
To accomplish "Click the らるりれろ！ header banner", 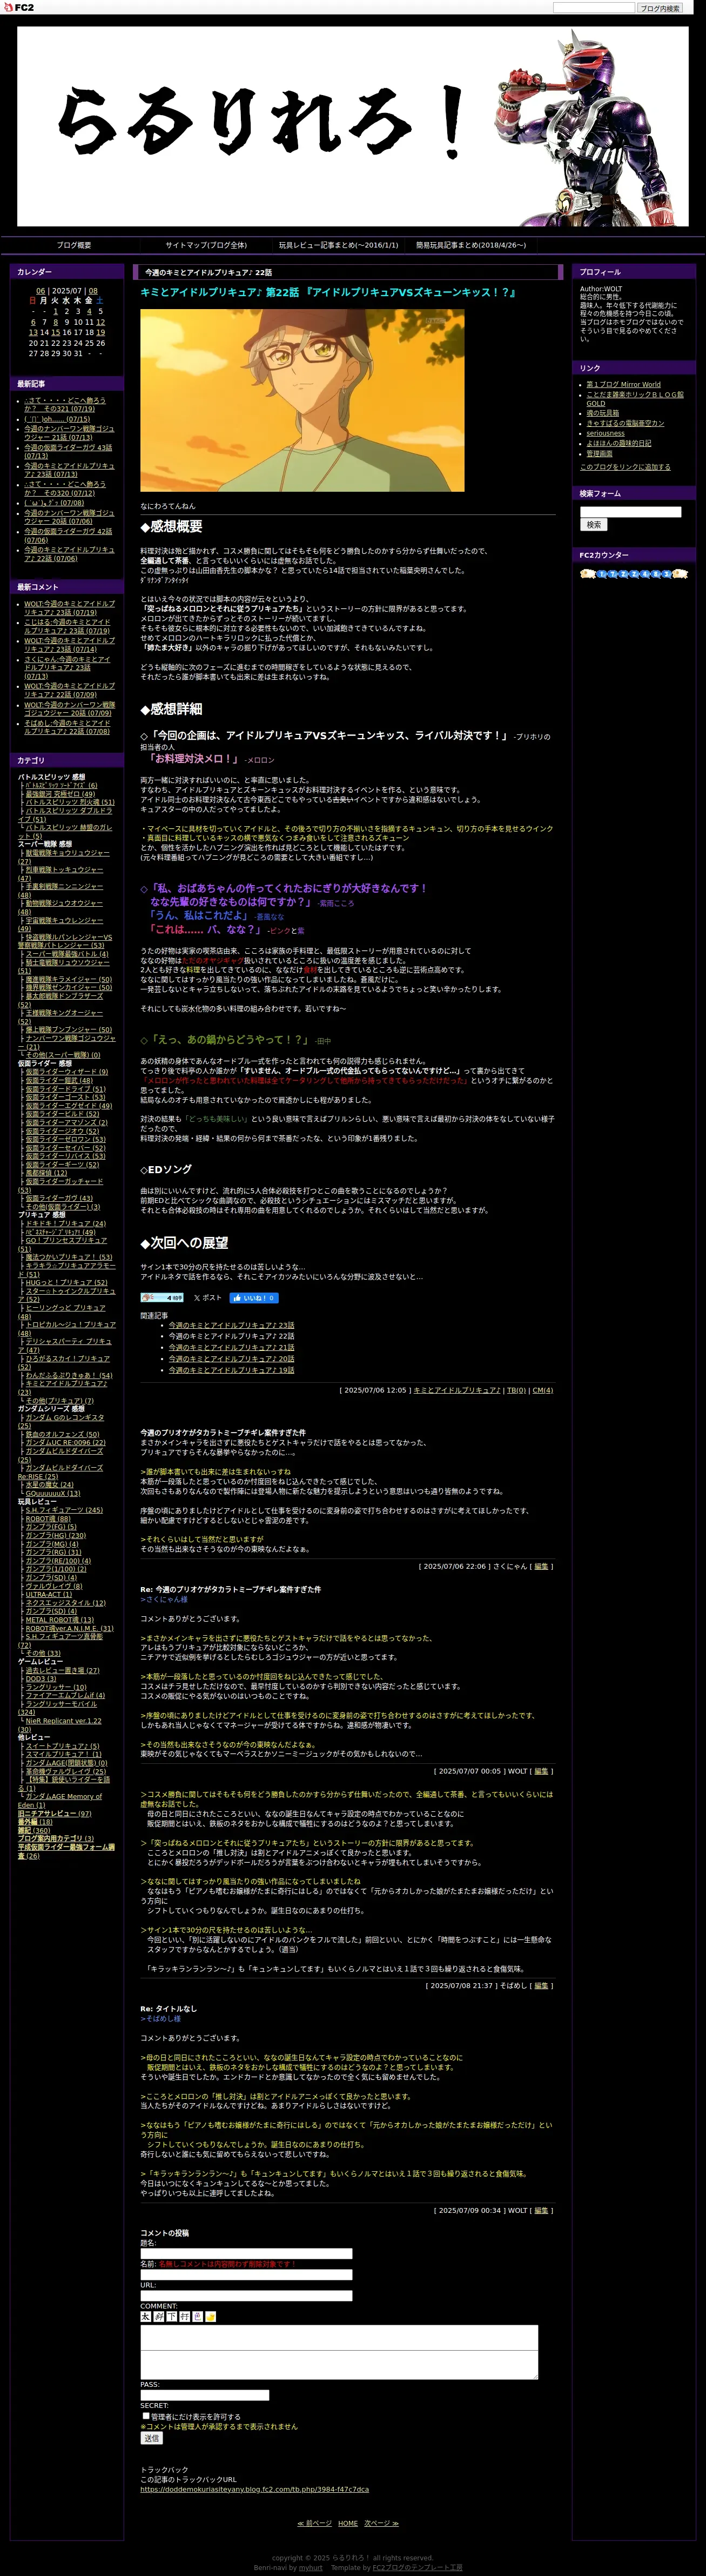I will (x=353, y=126).
